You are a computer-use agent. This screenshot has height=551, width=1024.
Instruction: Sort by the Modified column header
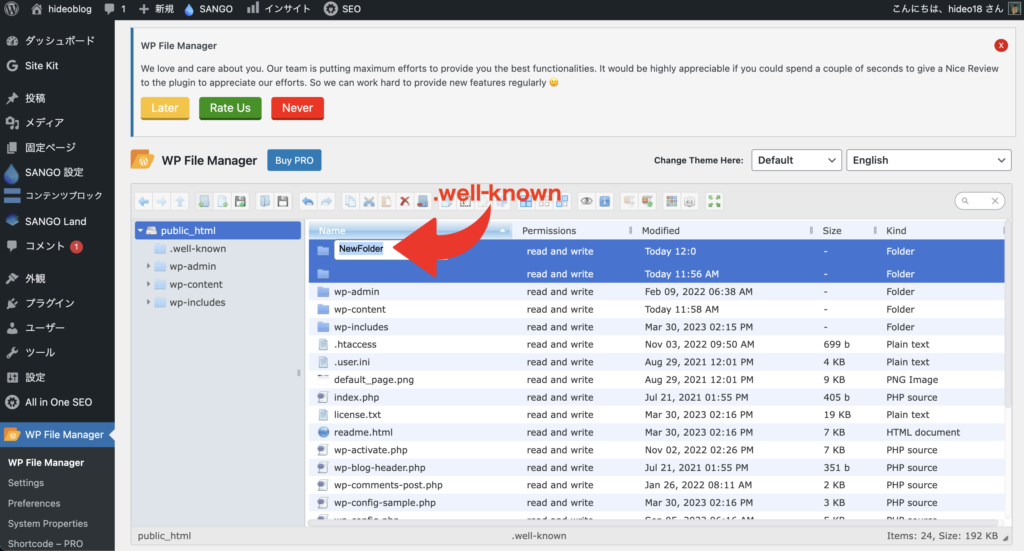pyautogui.click(x=722, y=230)
